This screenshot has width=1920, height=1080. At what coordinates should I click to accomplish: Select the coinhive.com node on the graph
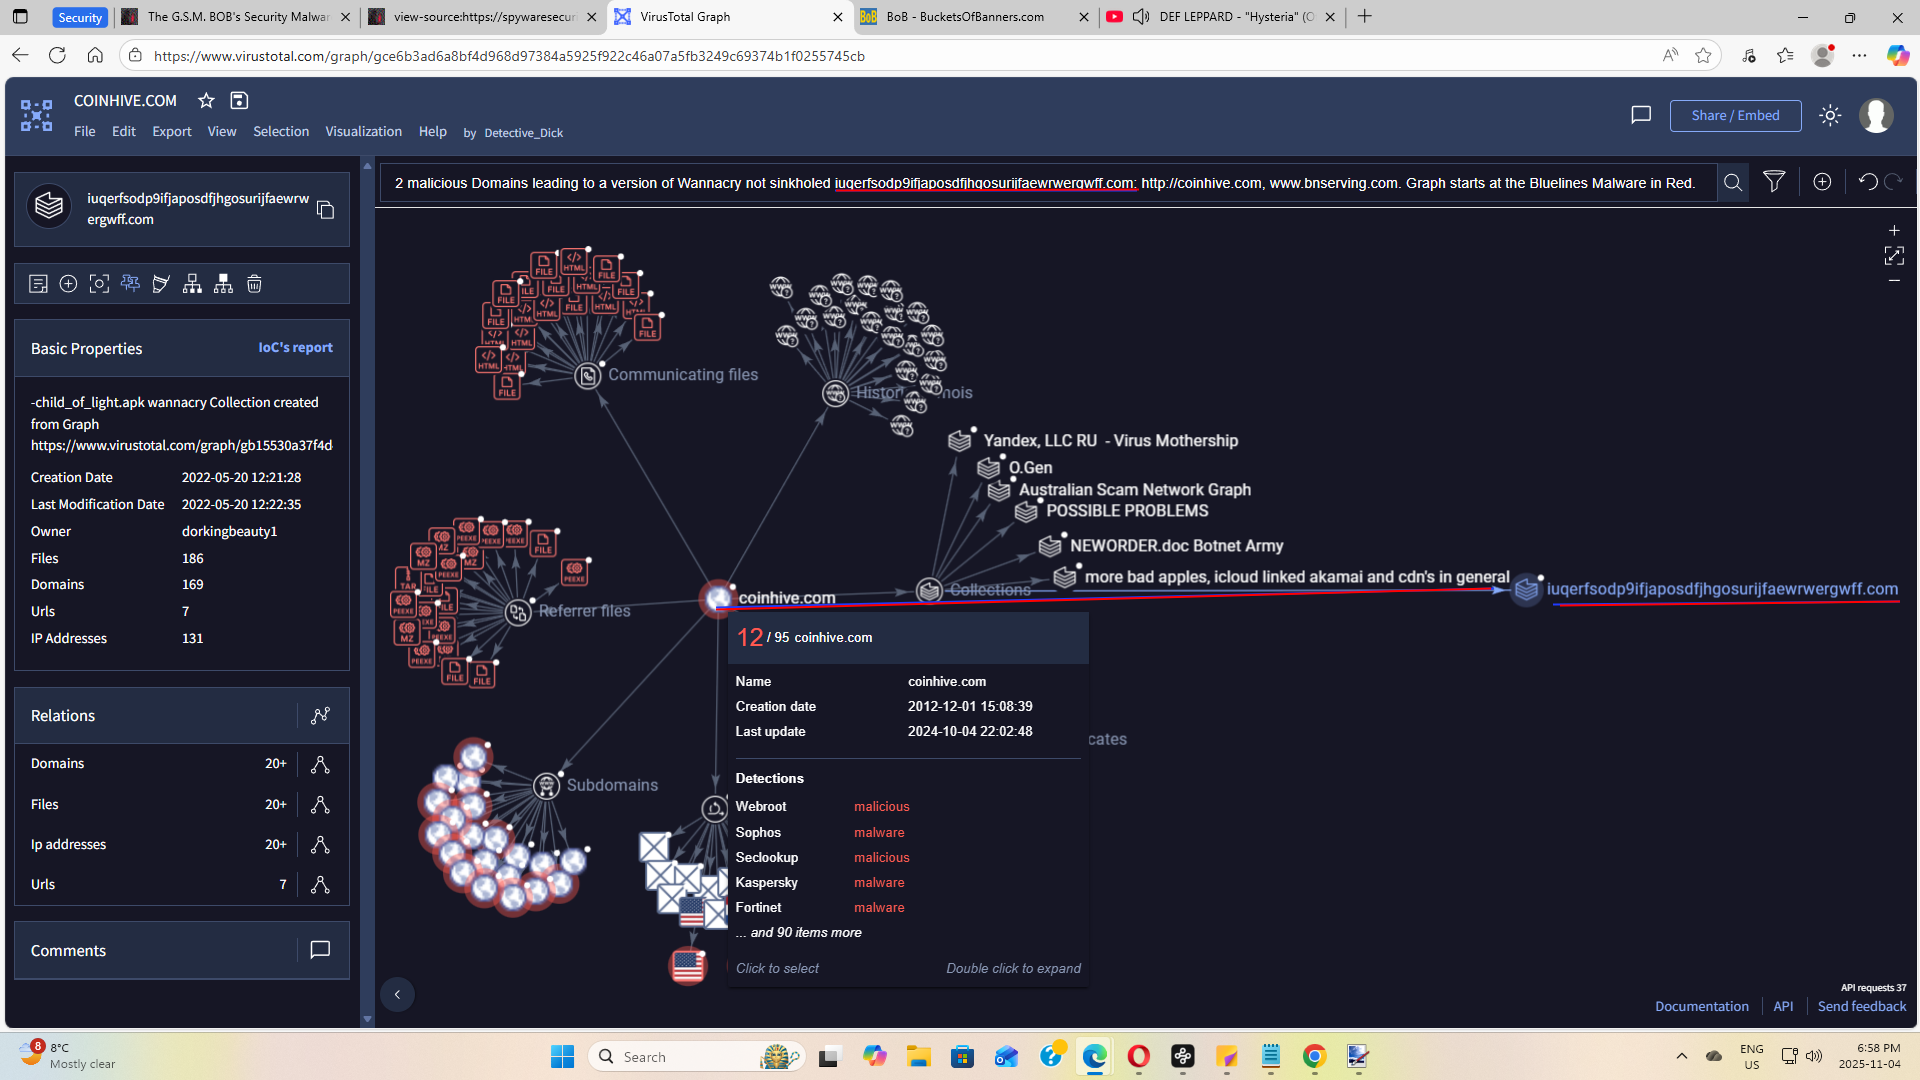point(718,598)
